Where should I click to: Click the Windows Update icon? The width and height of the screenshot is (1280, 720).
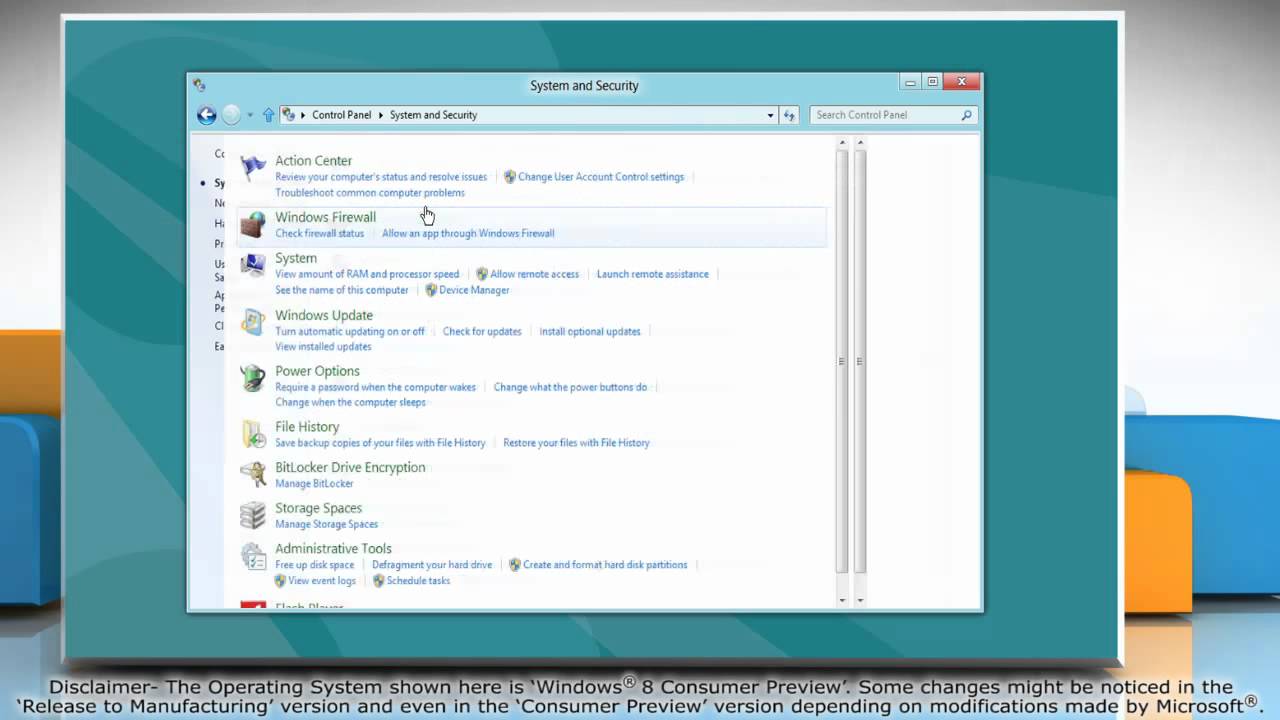pyautogui.click(x=254, y=322)
